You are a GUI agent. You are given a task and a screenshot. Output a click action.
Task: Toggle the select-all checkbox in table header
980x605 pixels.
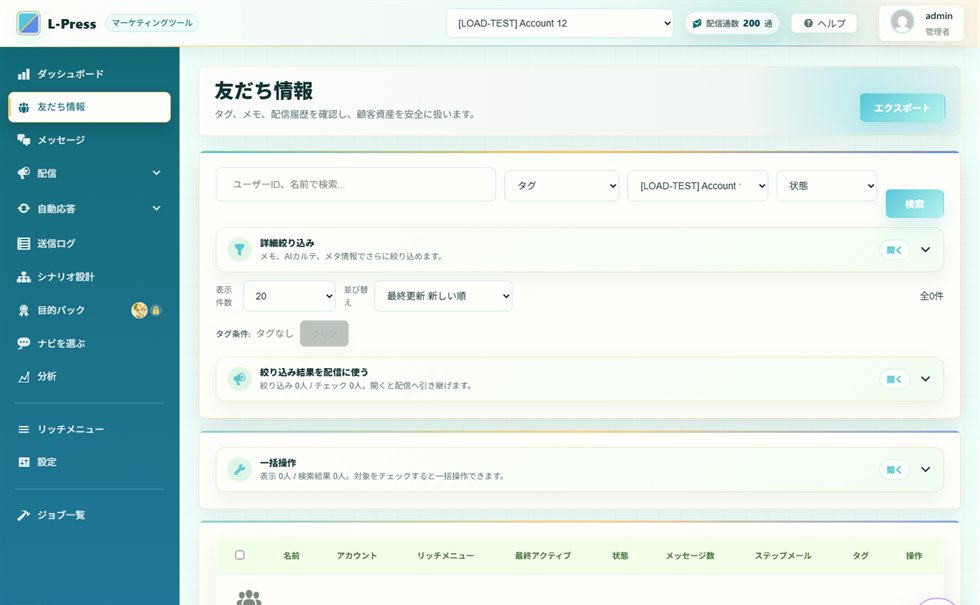click(x=239, y=555)
